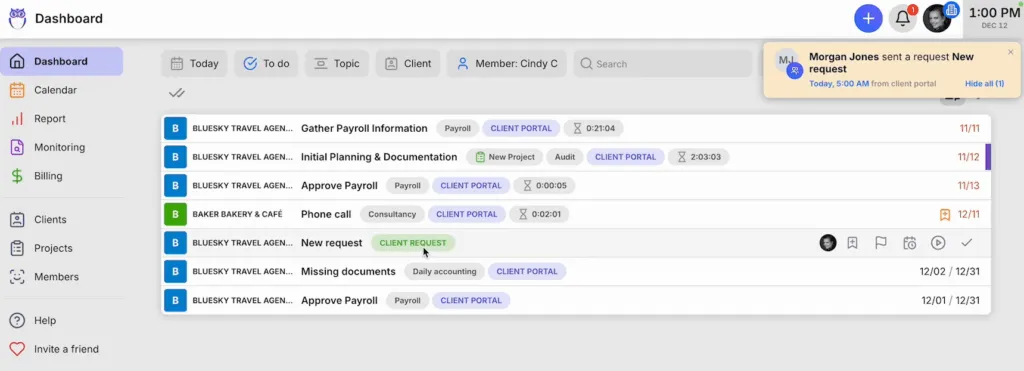The height and width of the screenshot is (371, 1024).
Task: Click the 1:00 PM Dec 12 clock
Action: 993,18
